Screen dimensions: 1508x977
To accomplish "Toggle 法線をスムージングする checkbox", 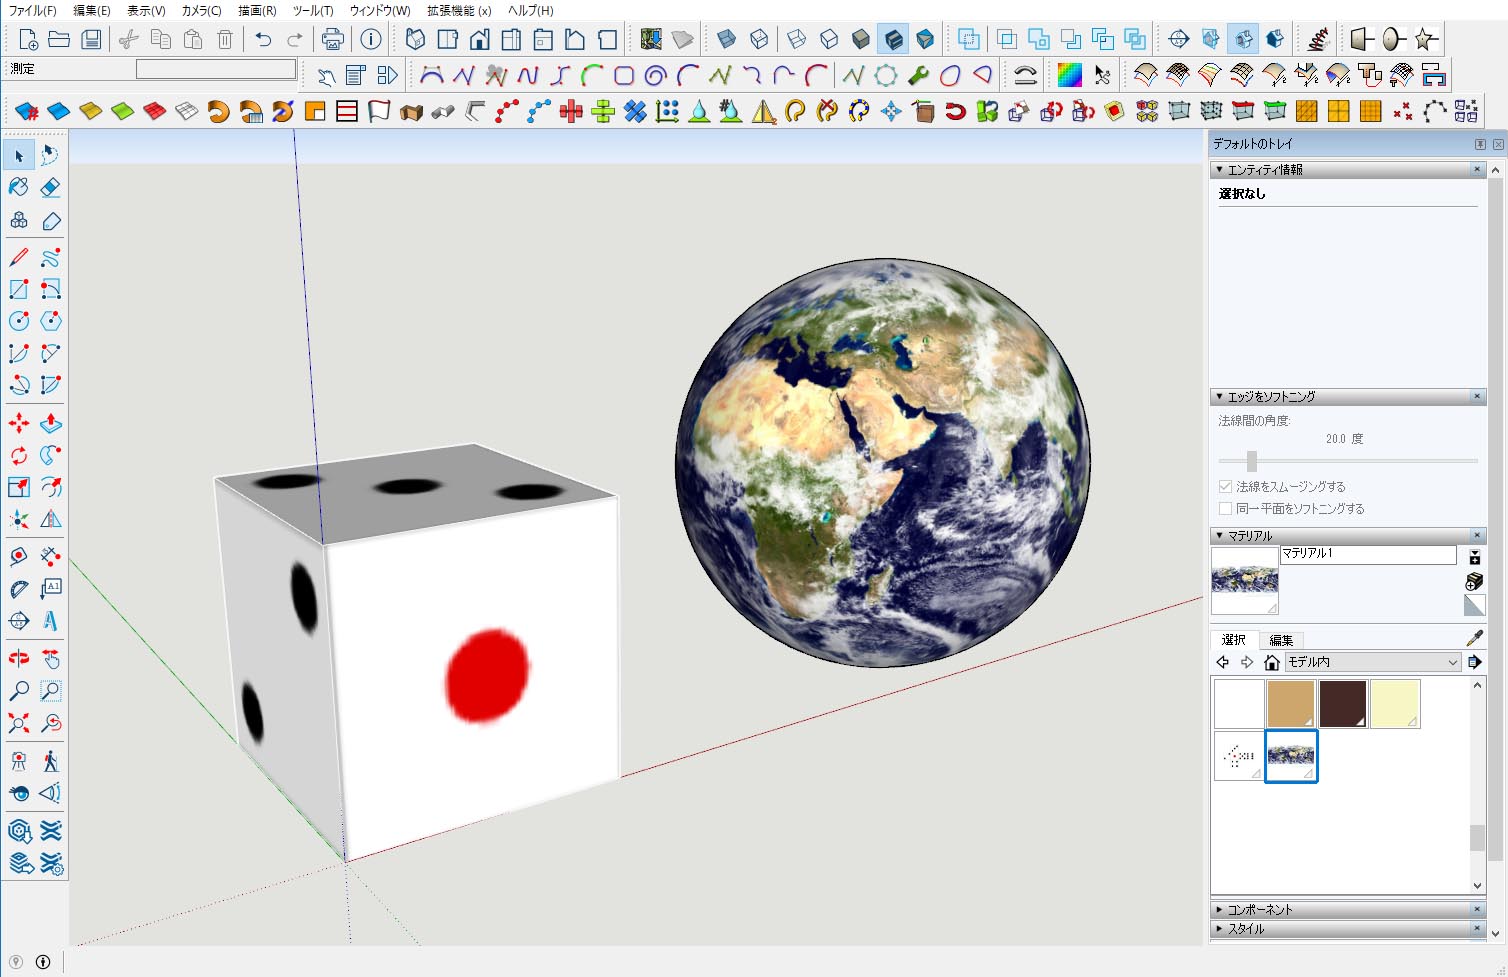I will tap(1225, 486).
